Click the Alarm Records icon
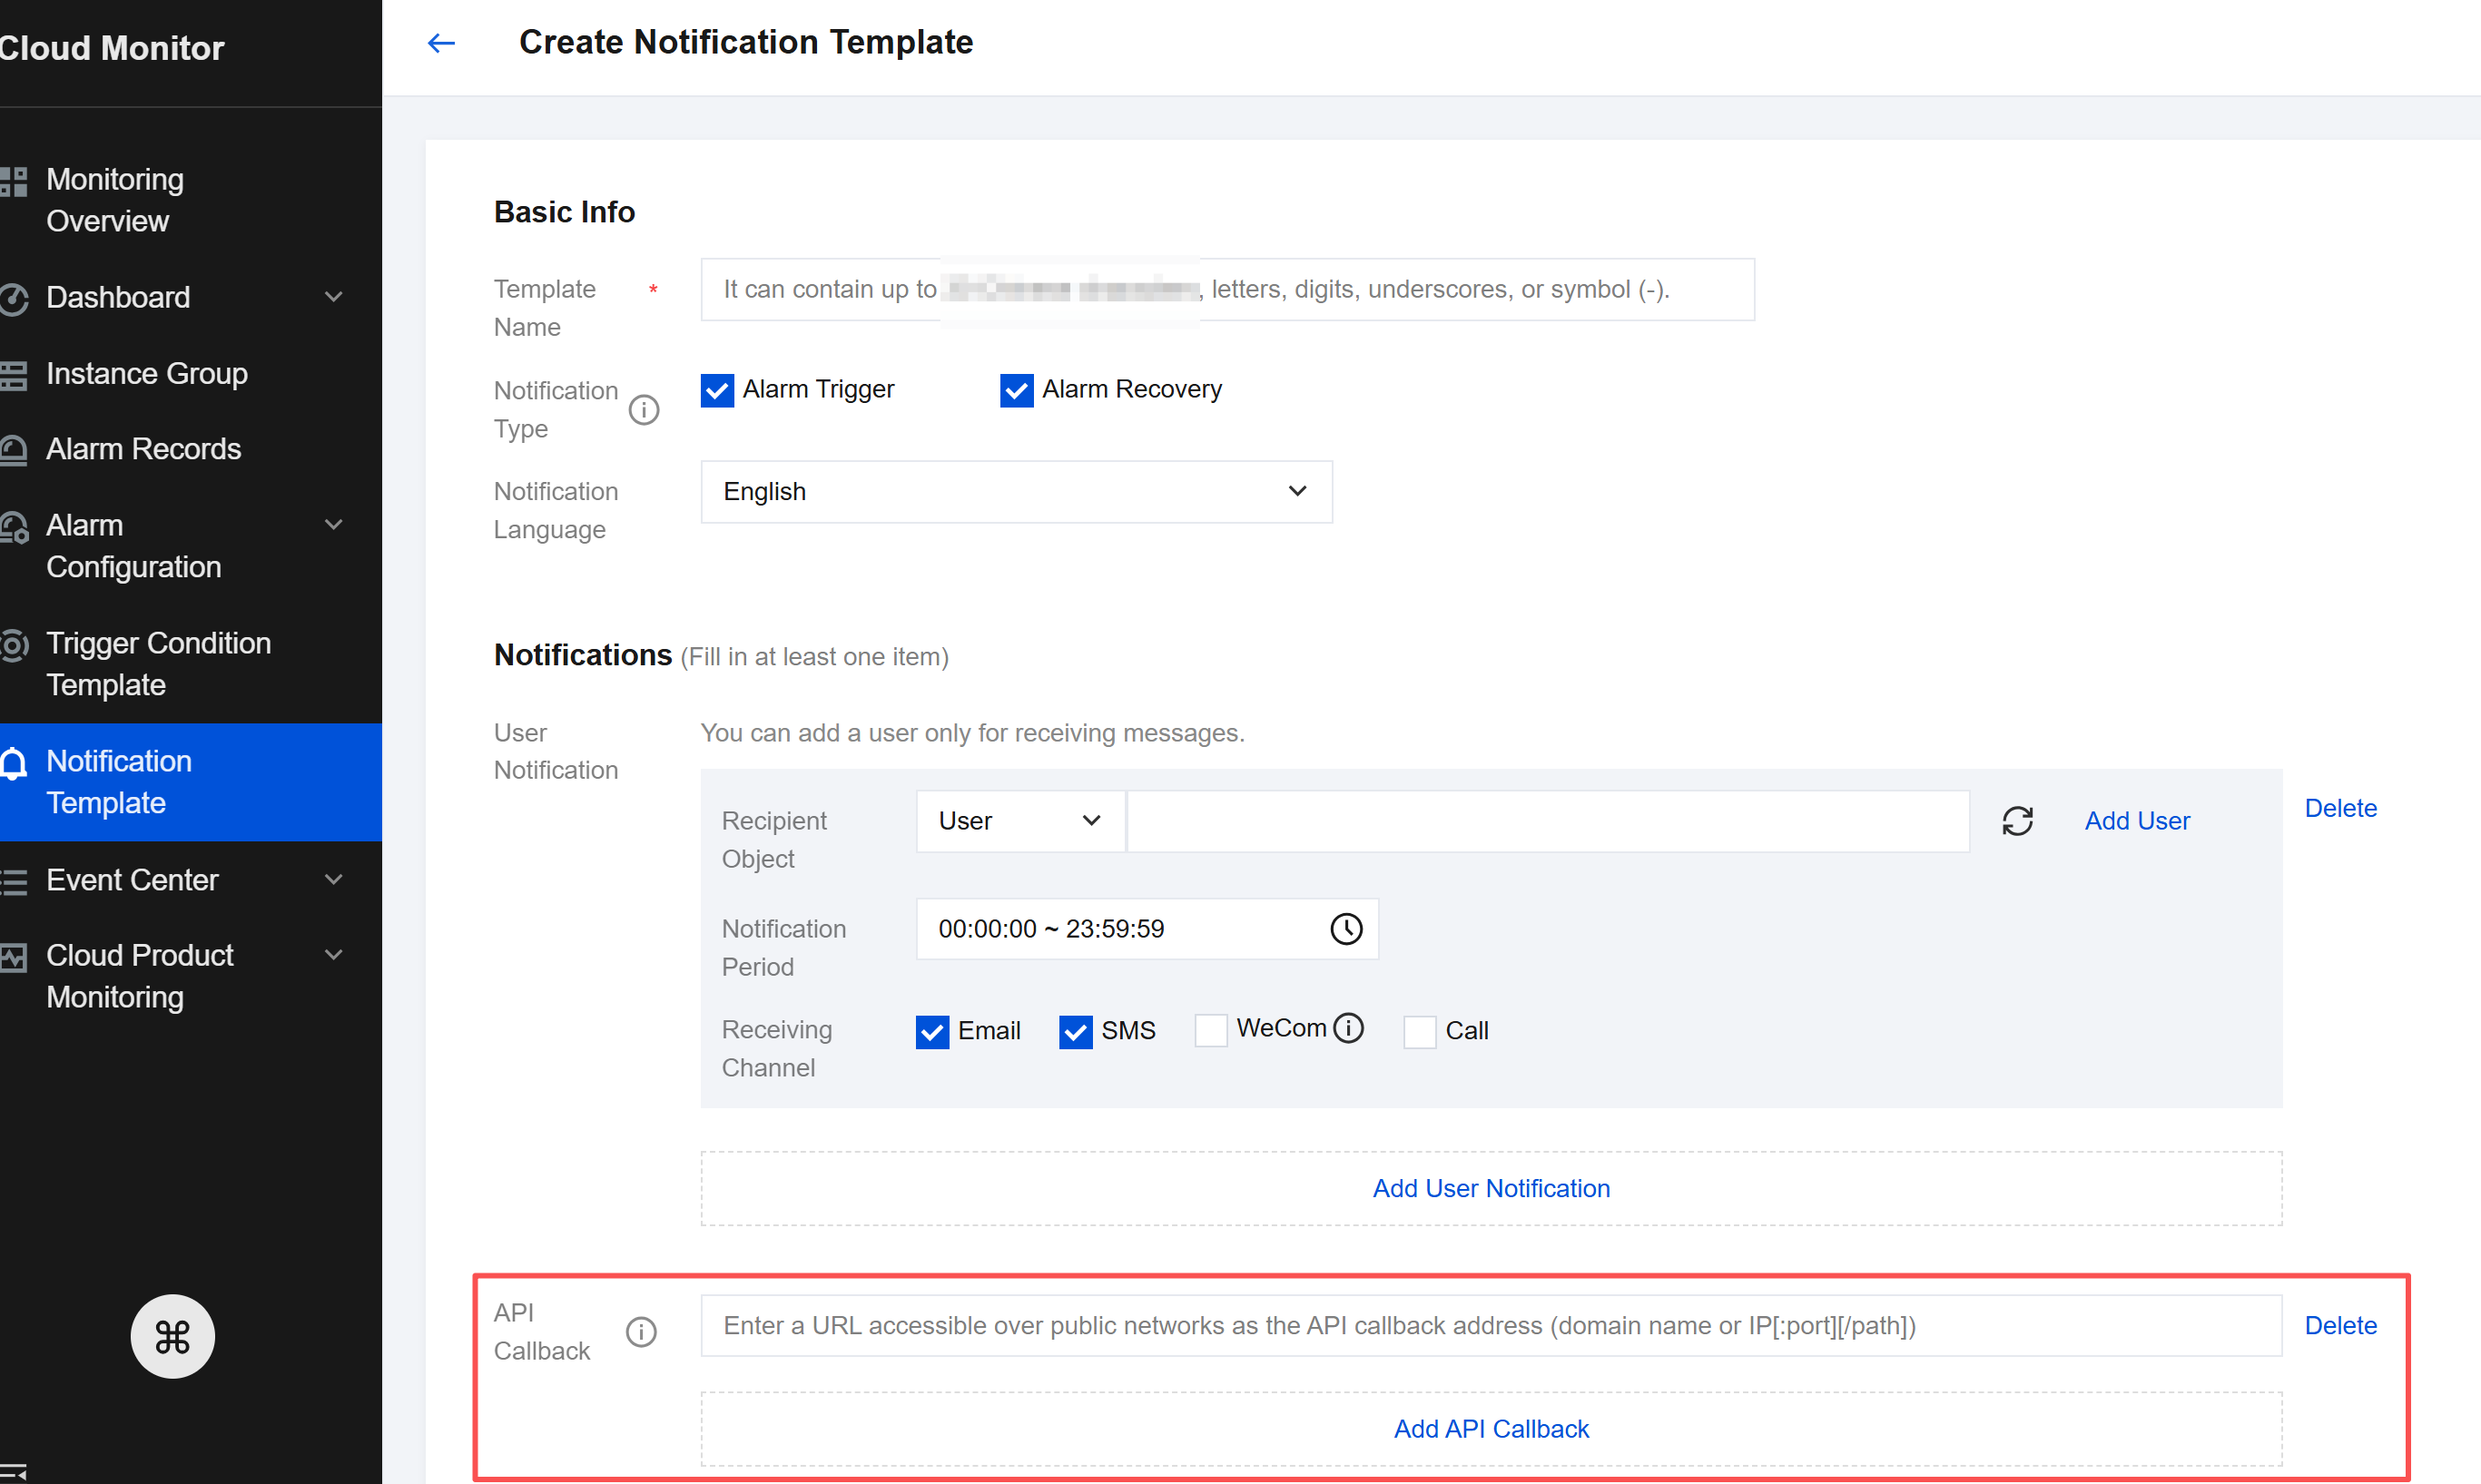This screenshot has width=2481, height=1484. pyautogui.click(x=13, y=450)
